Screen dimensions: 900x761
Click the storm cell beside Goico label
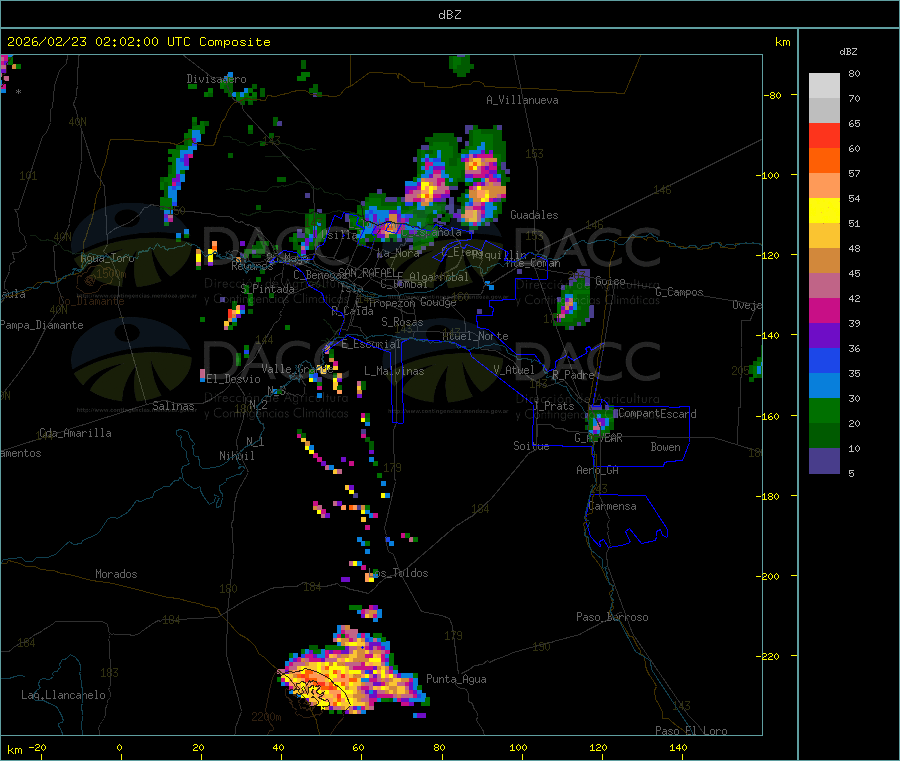coord(573,300)
